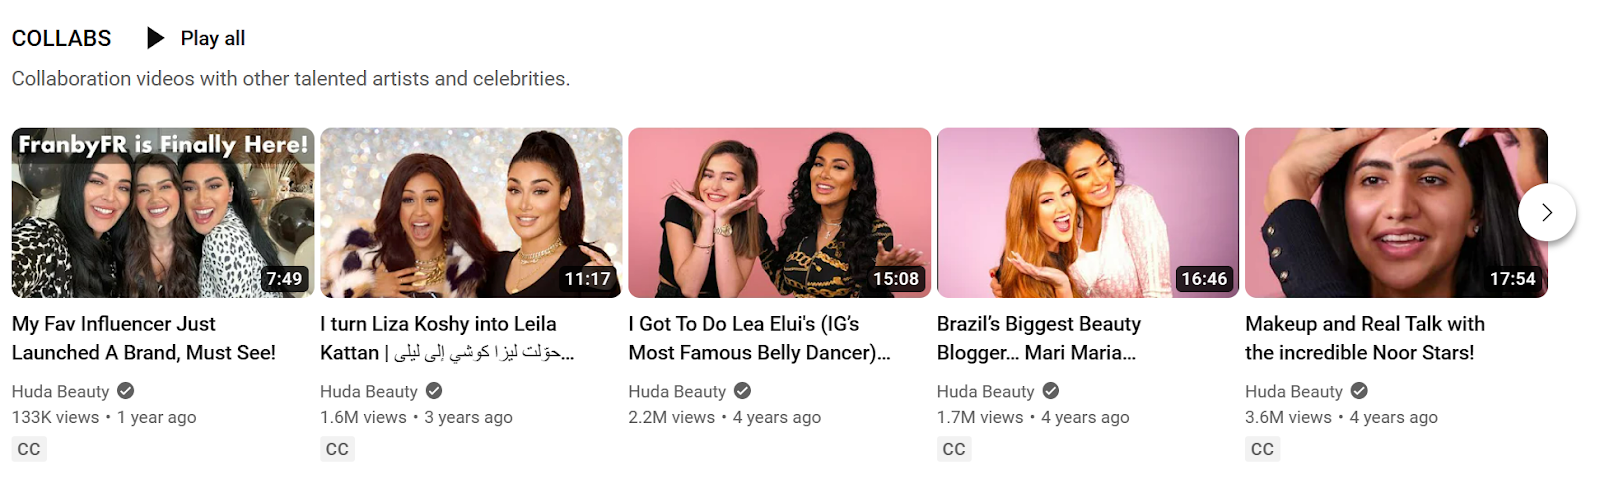Open the Brazil's Biggest Beauty Blogger thumbnail
This screenshot has height=479, width=1600.
(1088, 212)
